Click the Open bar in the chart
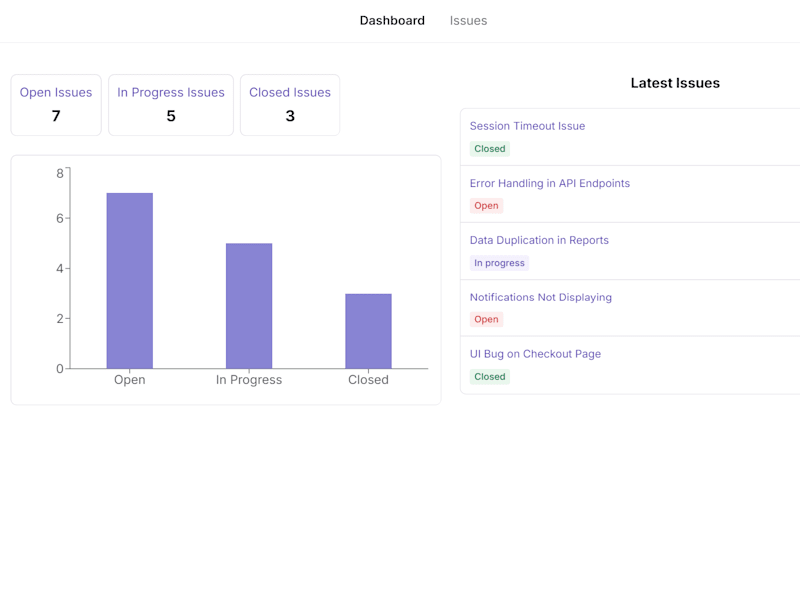This screenshot has width=800, height=600. [130, 281]
